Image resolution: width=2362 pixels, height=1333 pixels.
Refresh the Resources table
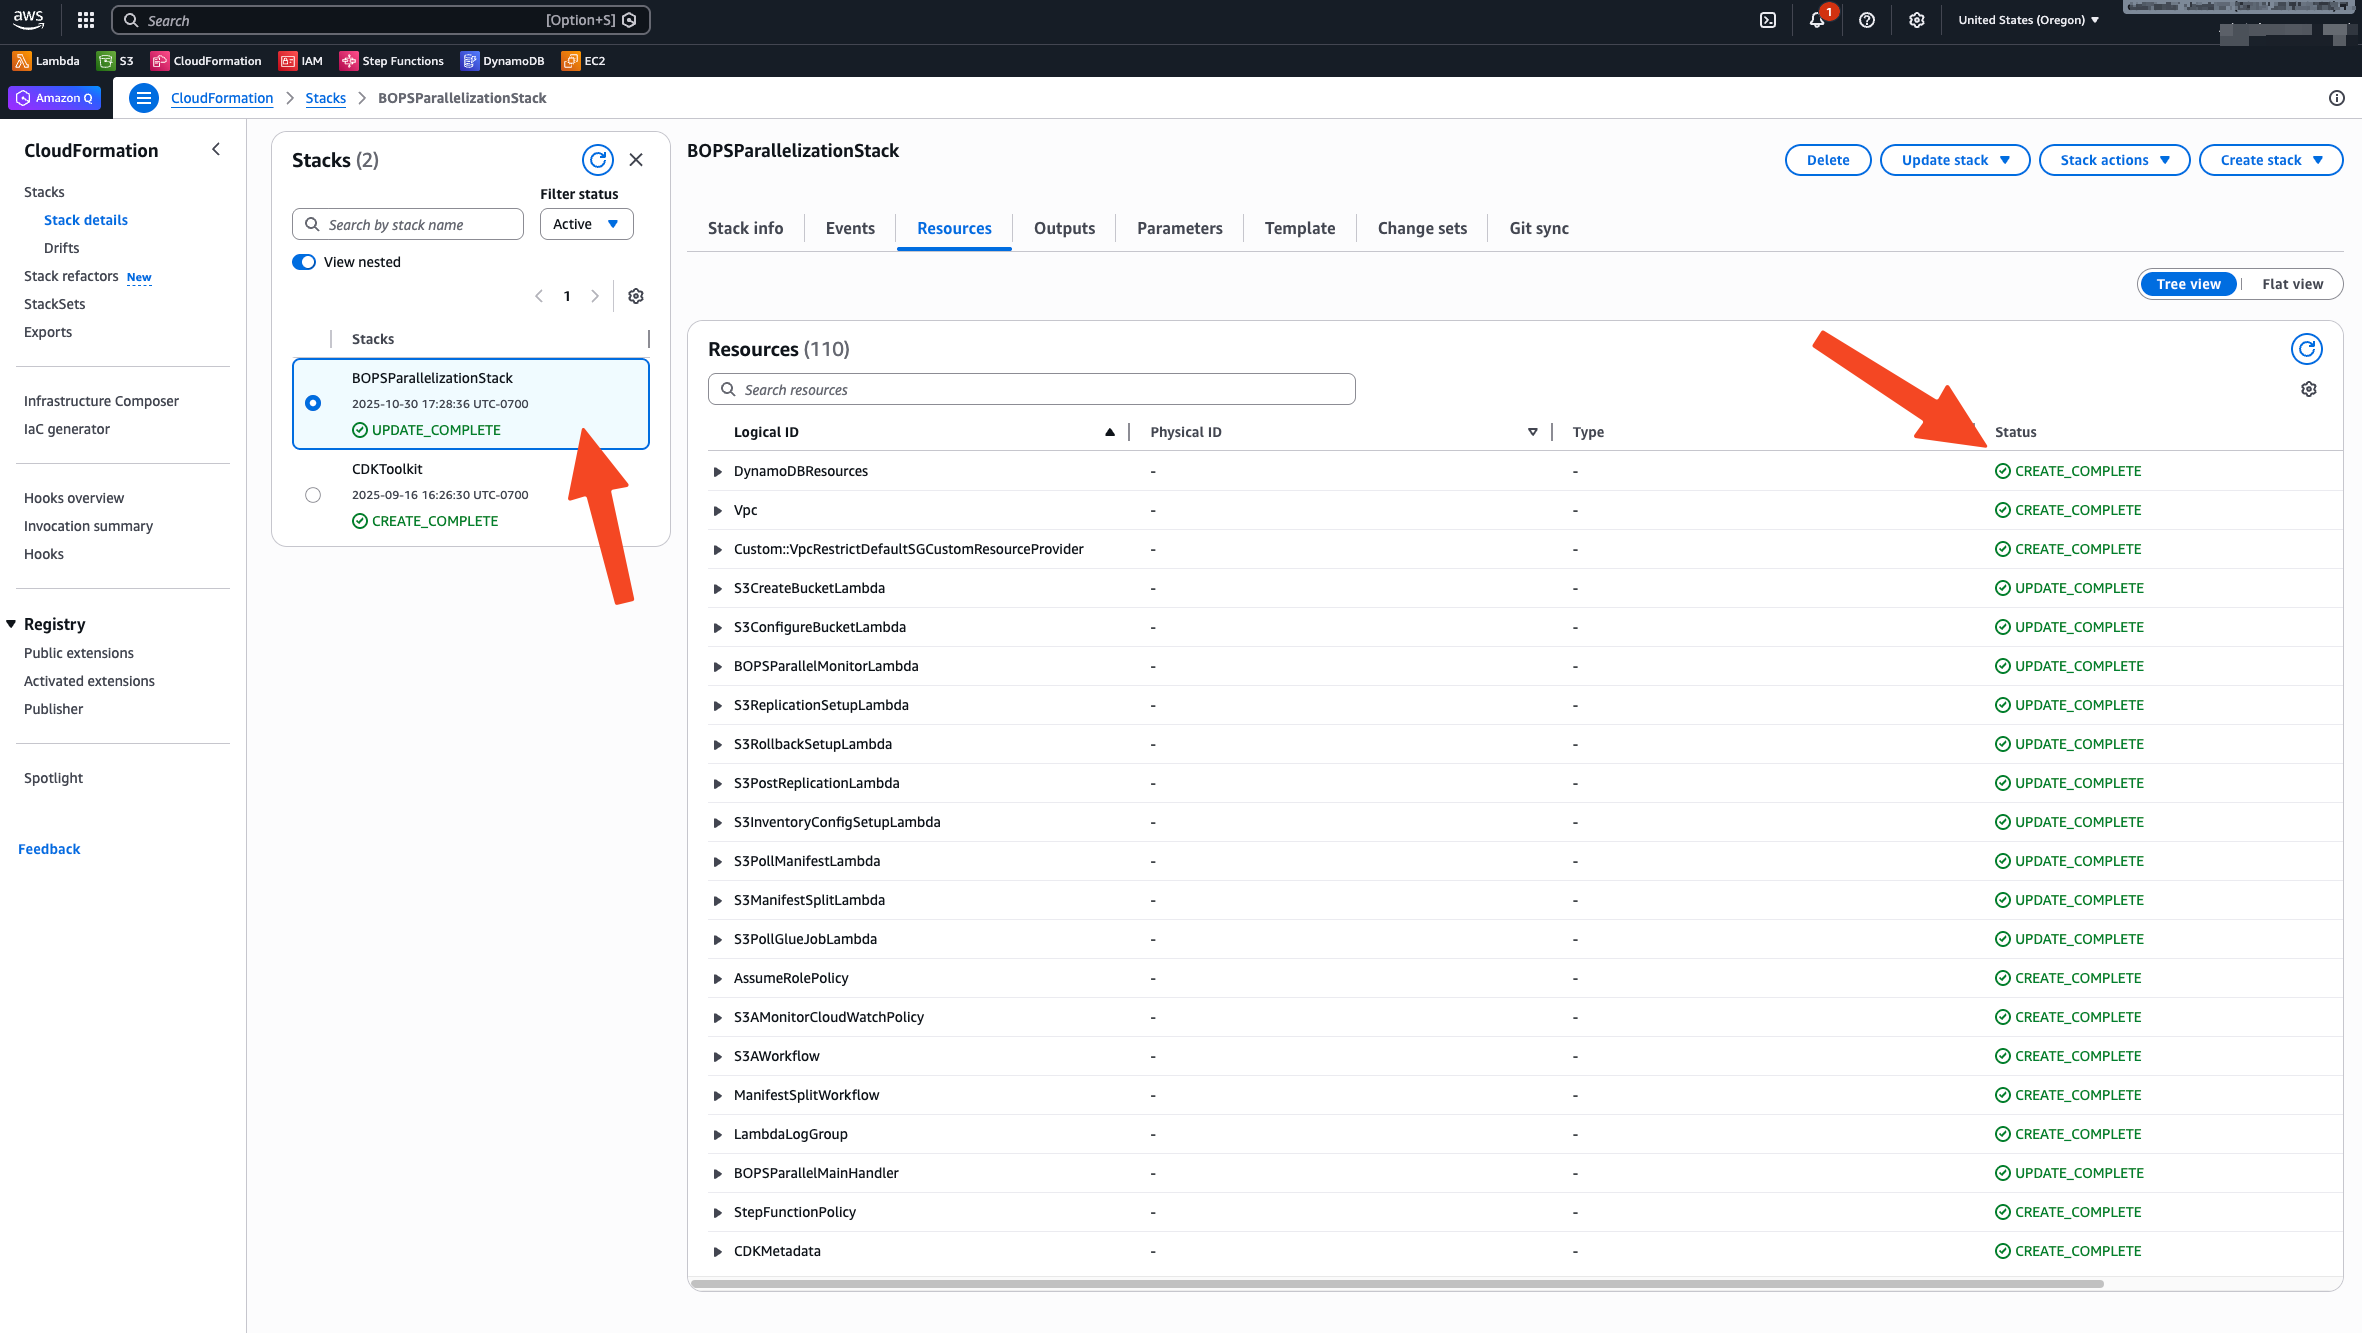point(2307,349)
